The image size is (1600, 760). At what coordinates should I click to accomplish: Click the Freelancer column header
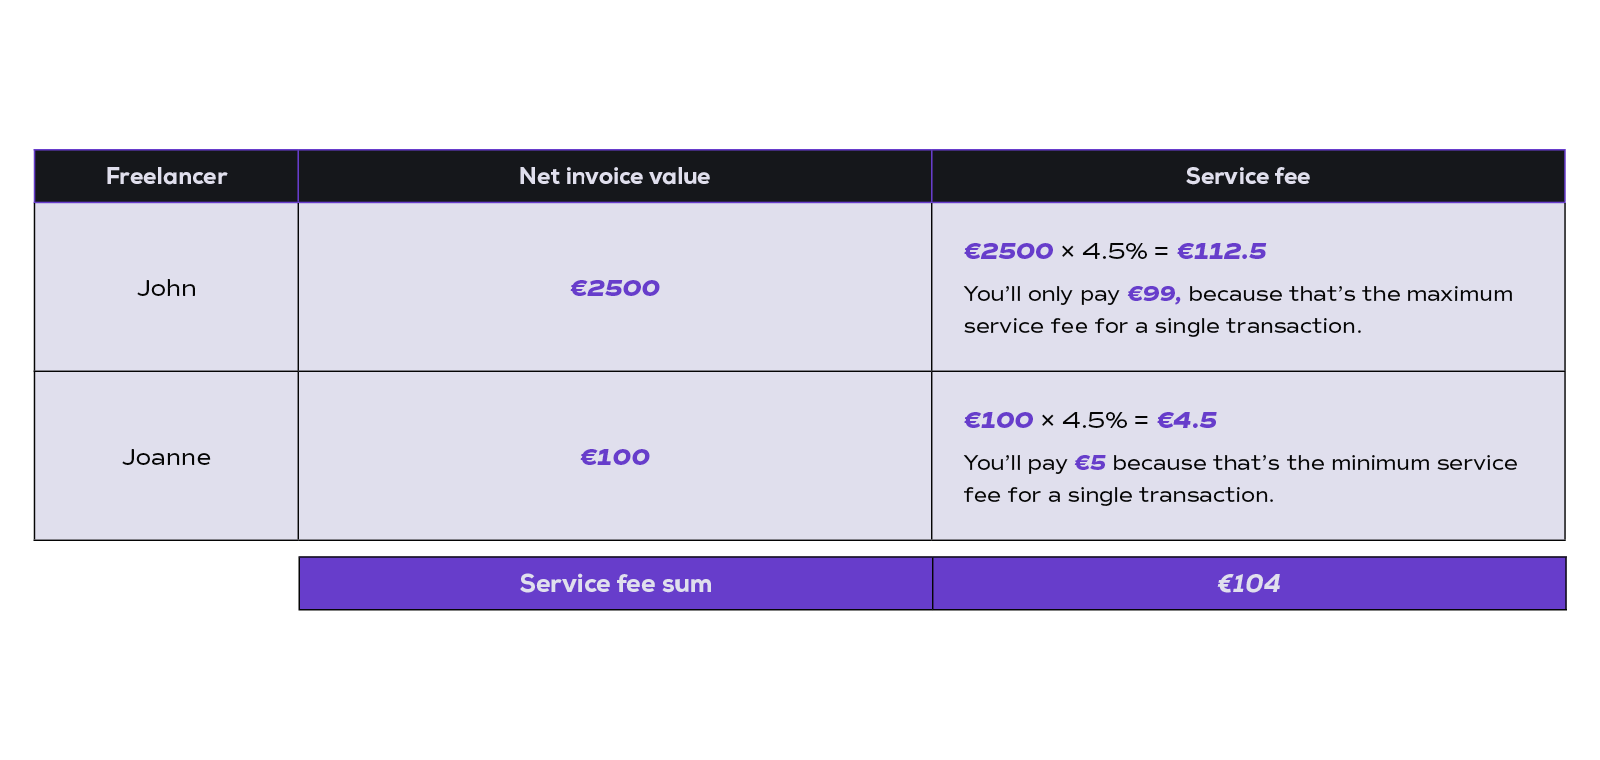click(x=166, y=176)
